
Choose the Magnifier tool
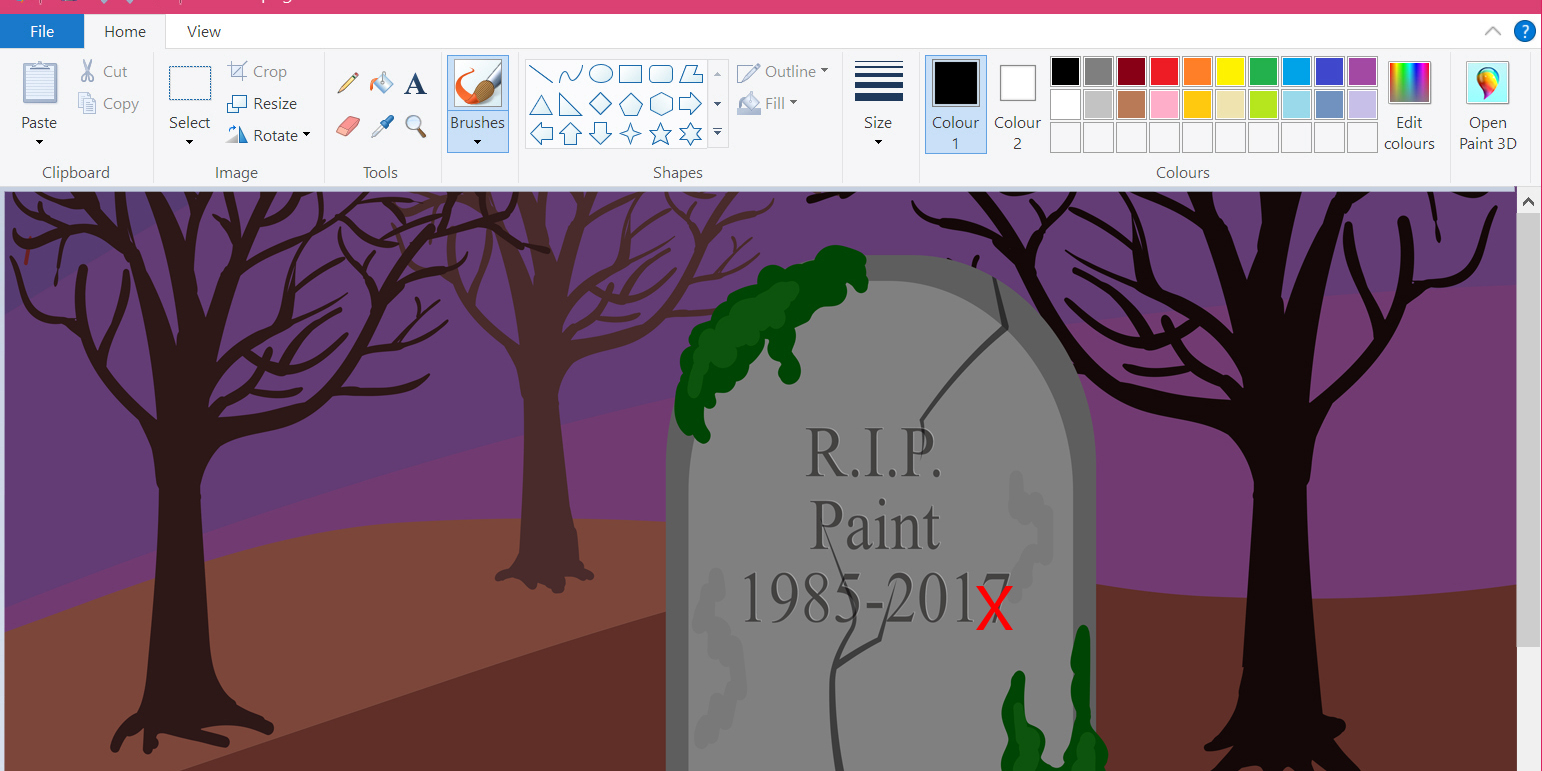(x=415, y=126)
